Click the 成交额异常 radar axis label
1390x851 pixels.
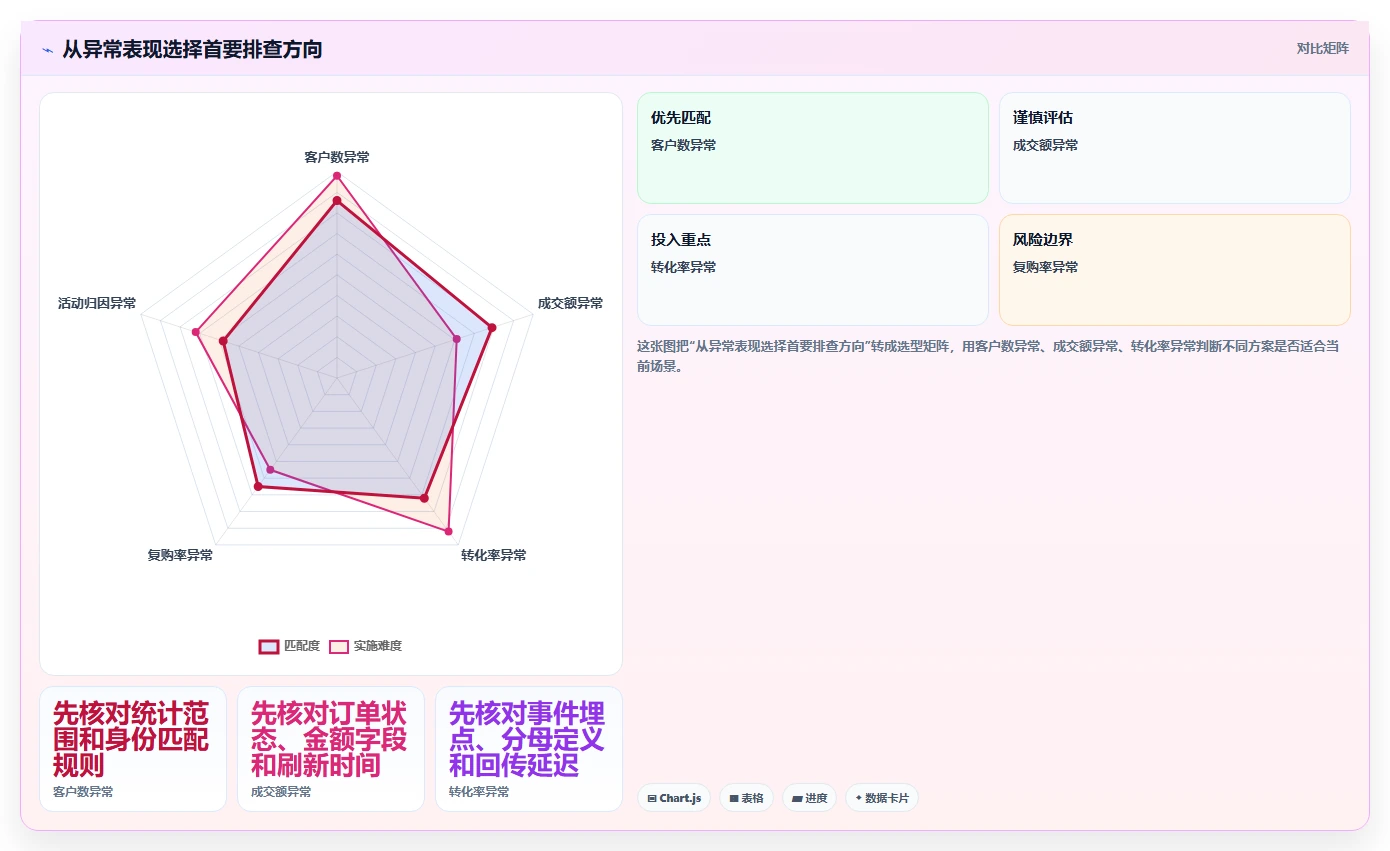click(570, 303)
